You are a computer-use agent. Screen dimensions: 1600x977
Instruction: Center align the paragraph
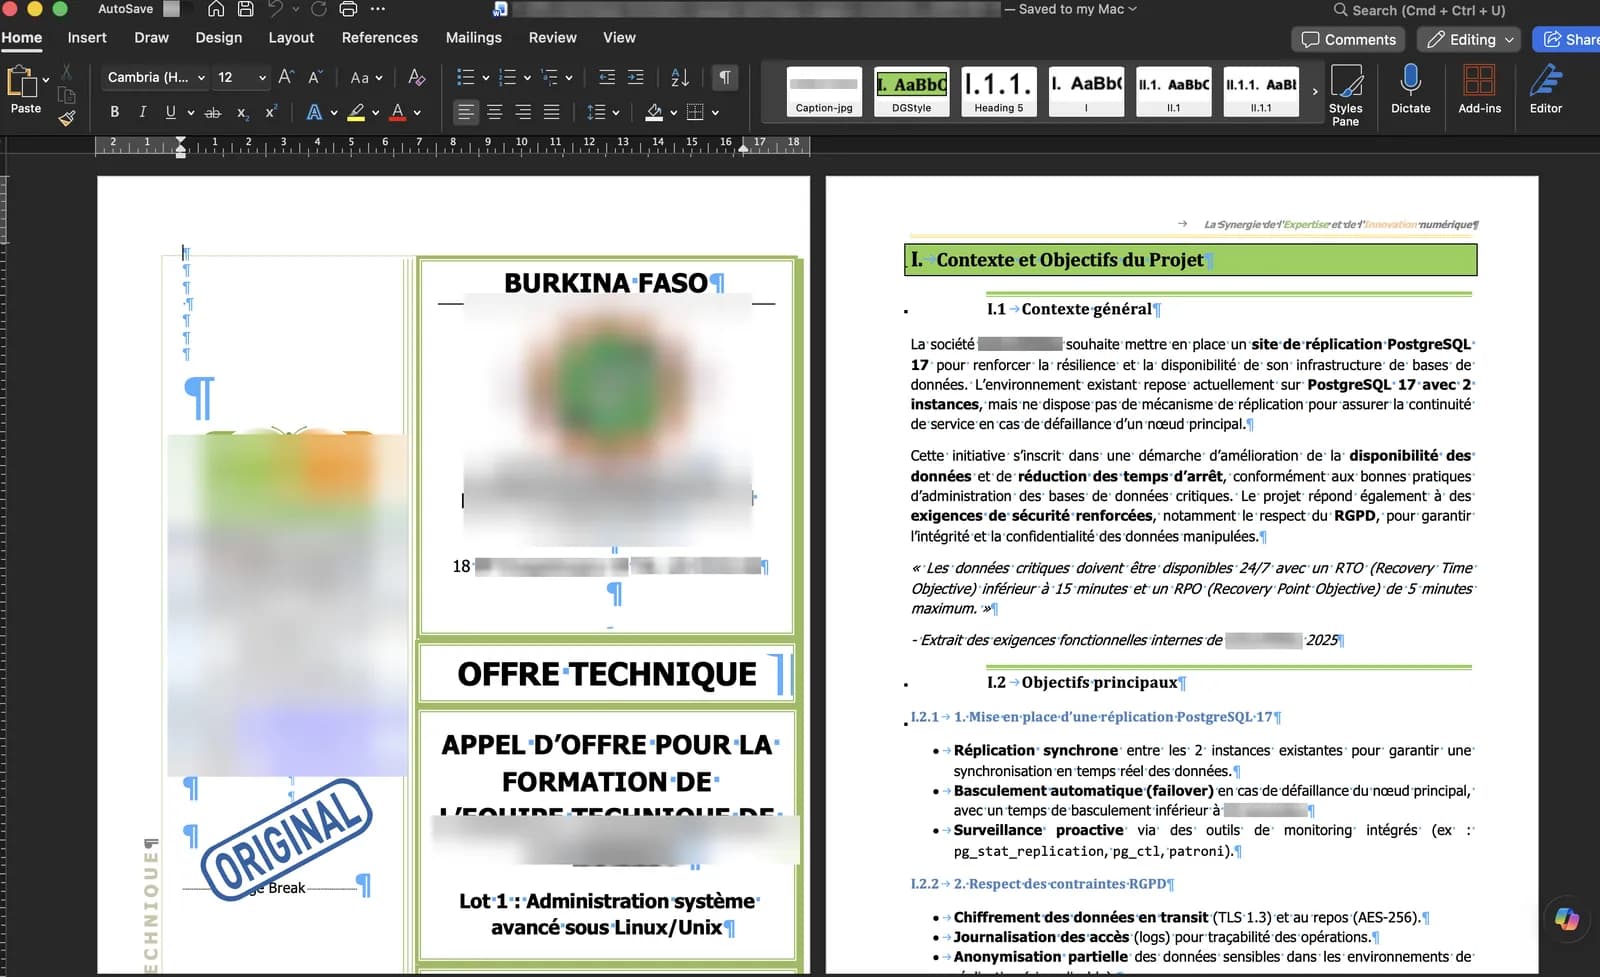[x=494, y=112]
